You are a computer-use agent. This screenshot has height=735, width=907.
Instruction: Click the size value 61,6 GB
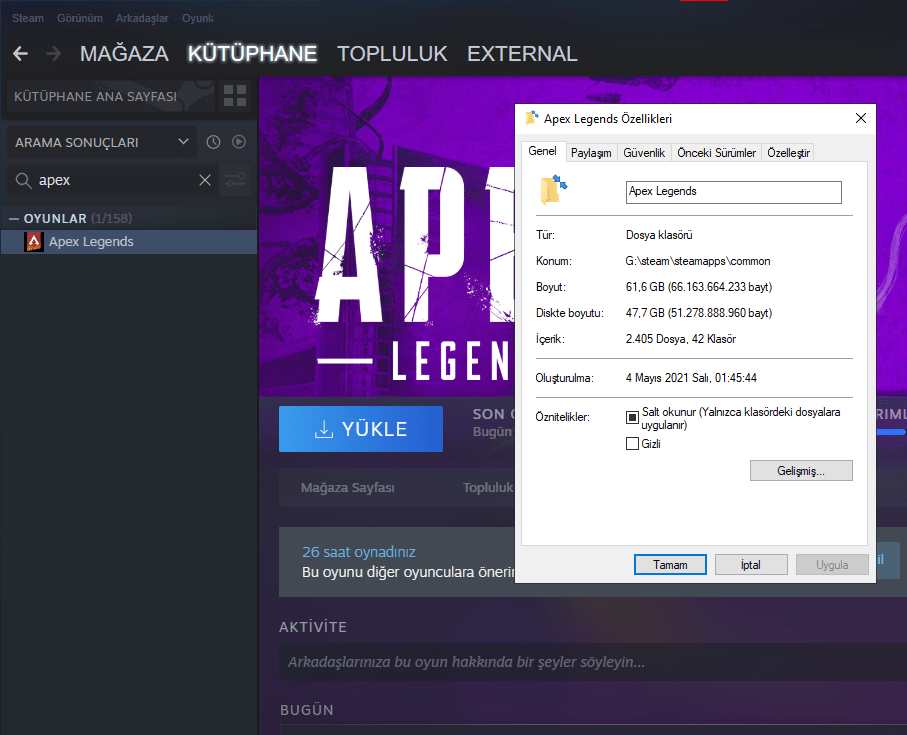[699, 287]
